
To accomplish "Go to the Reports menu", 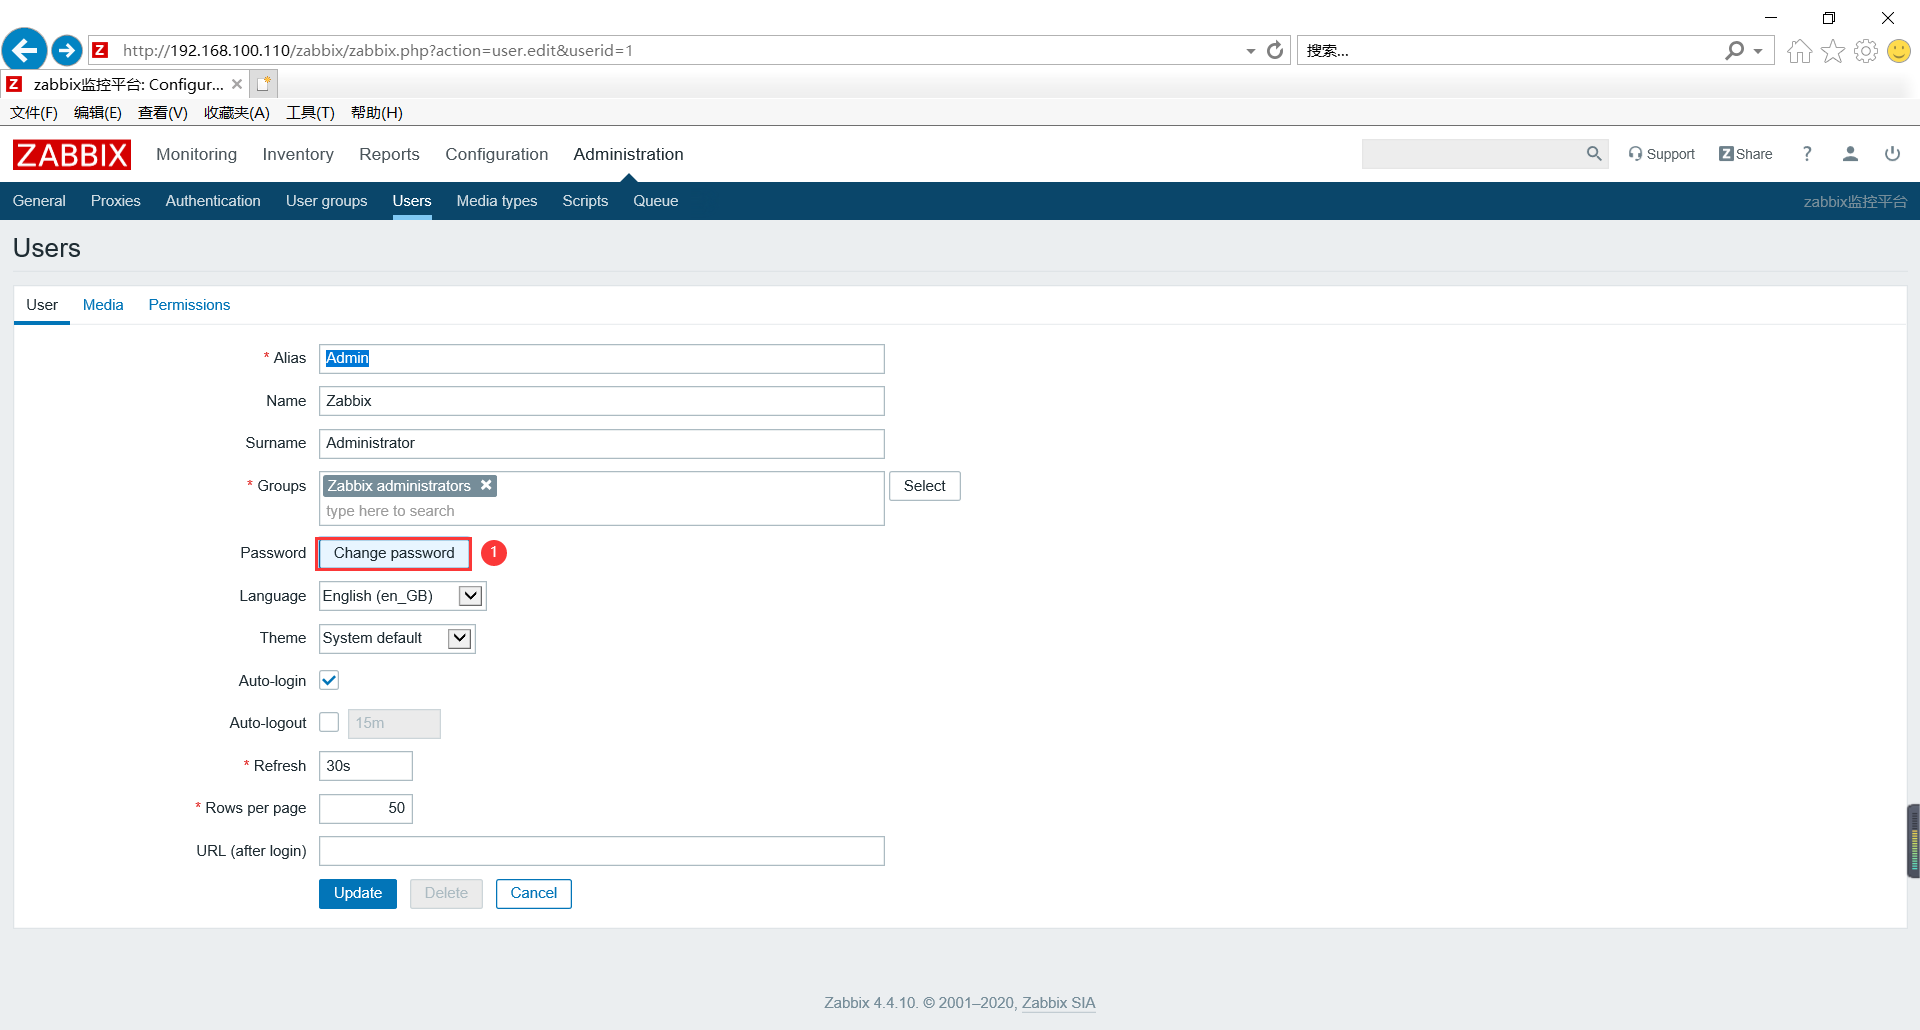I will [x=389, y=154].
